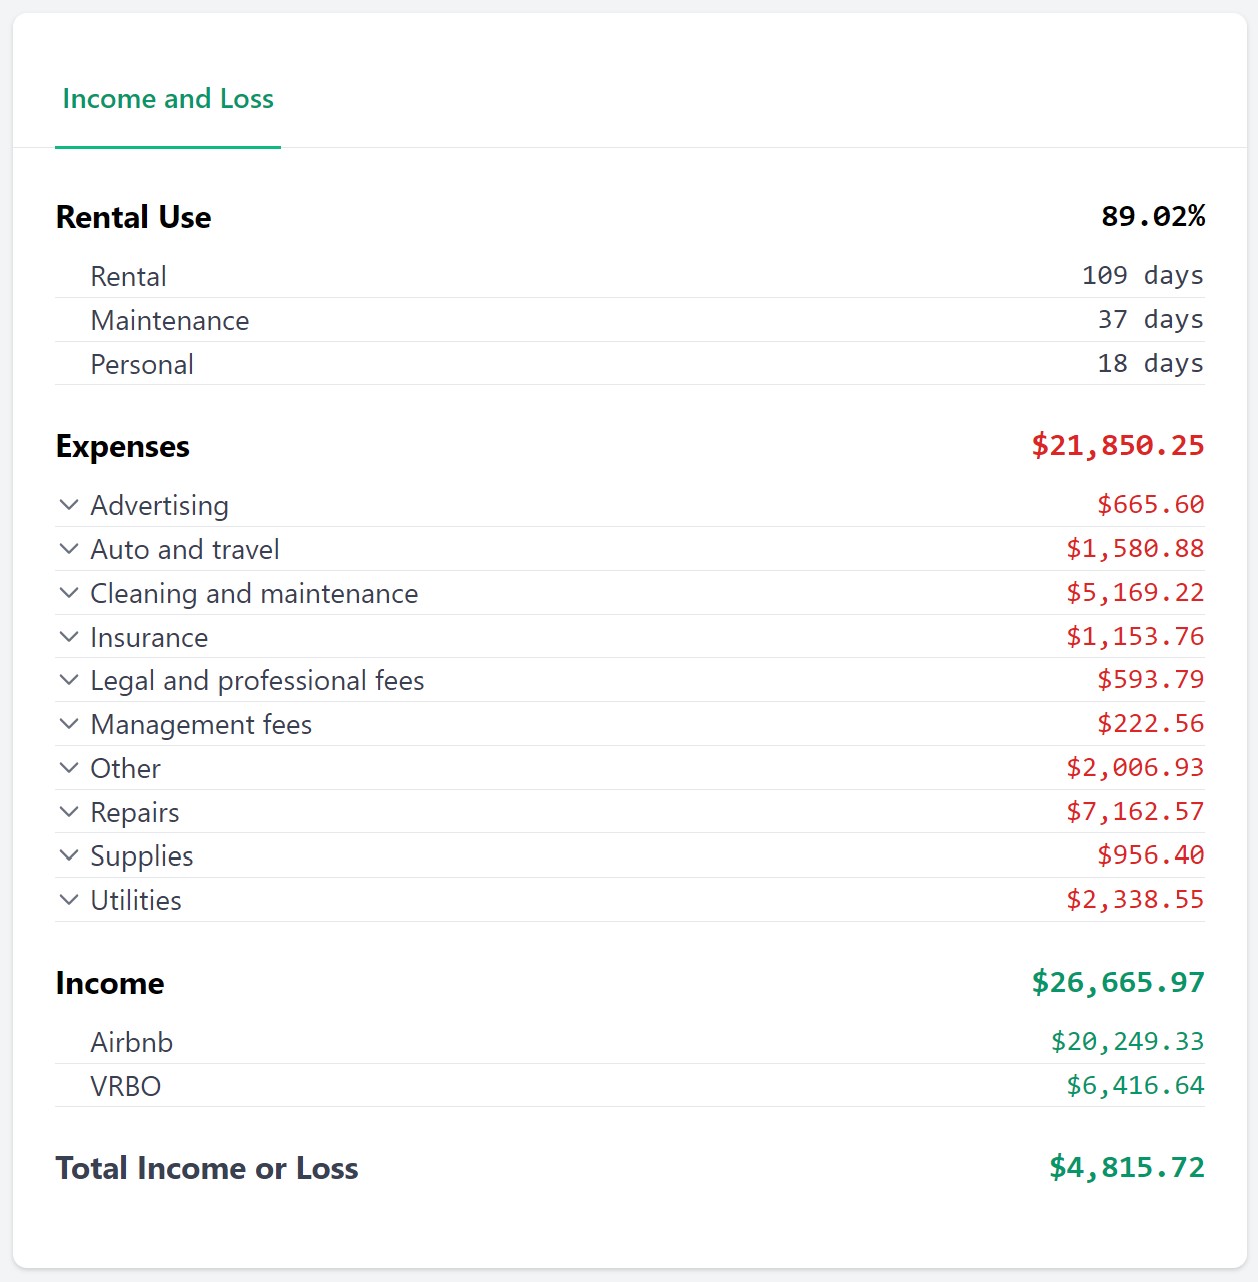
Task: Click the Expenses total $21,850.25
Action: click(1117, 446)
